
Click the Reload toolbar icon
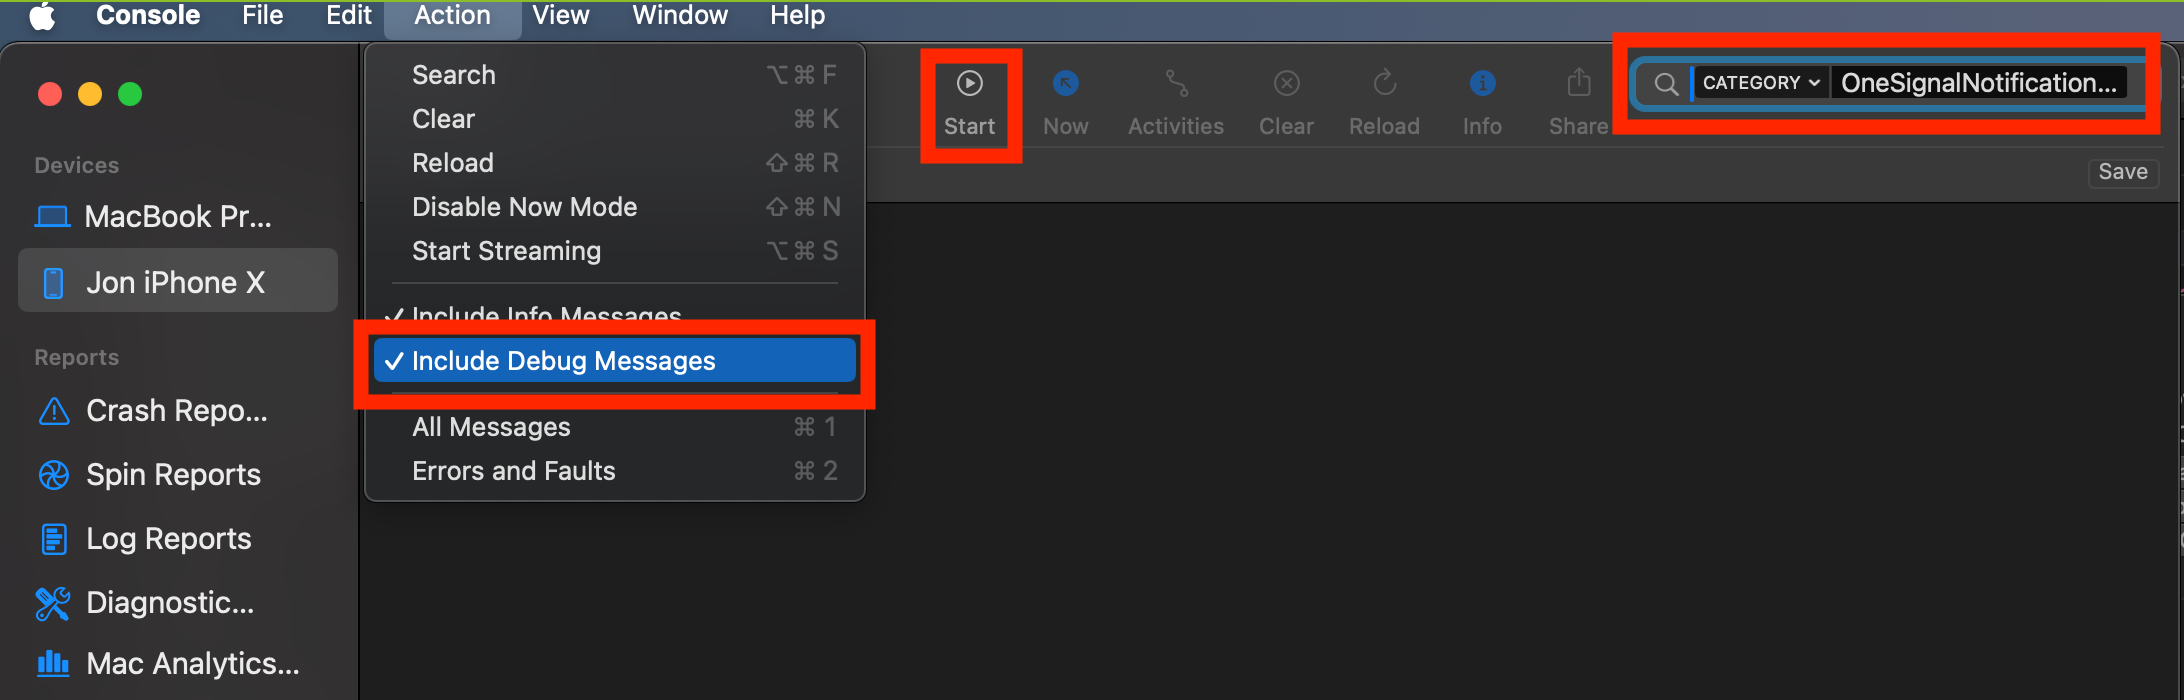1384,84
